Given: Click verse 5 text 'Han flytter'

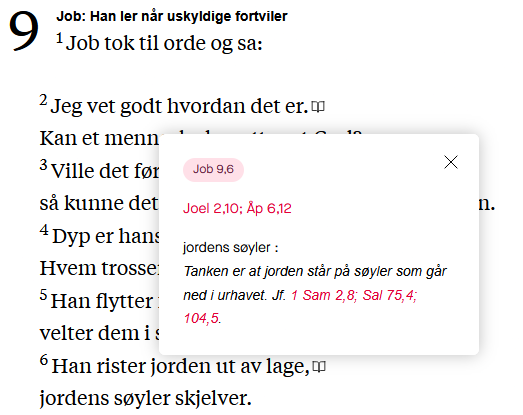Looking at the screenshot, I should pos(102,301).
